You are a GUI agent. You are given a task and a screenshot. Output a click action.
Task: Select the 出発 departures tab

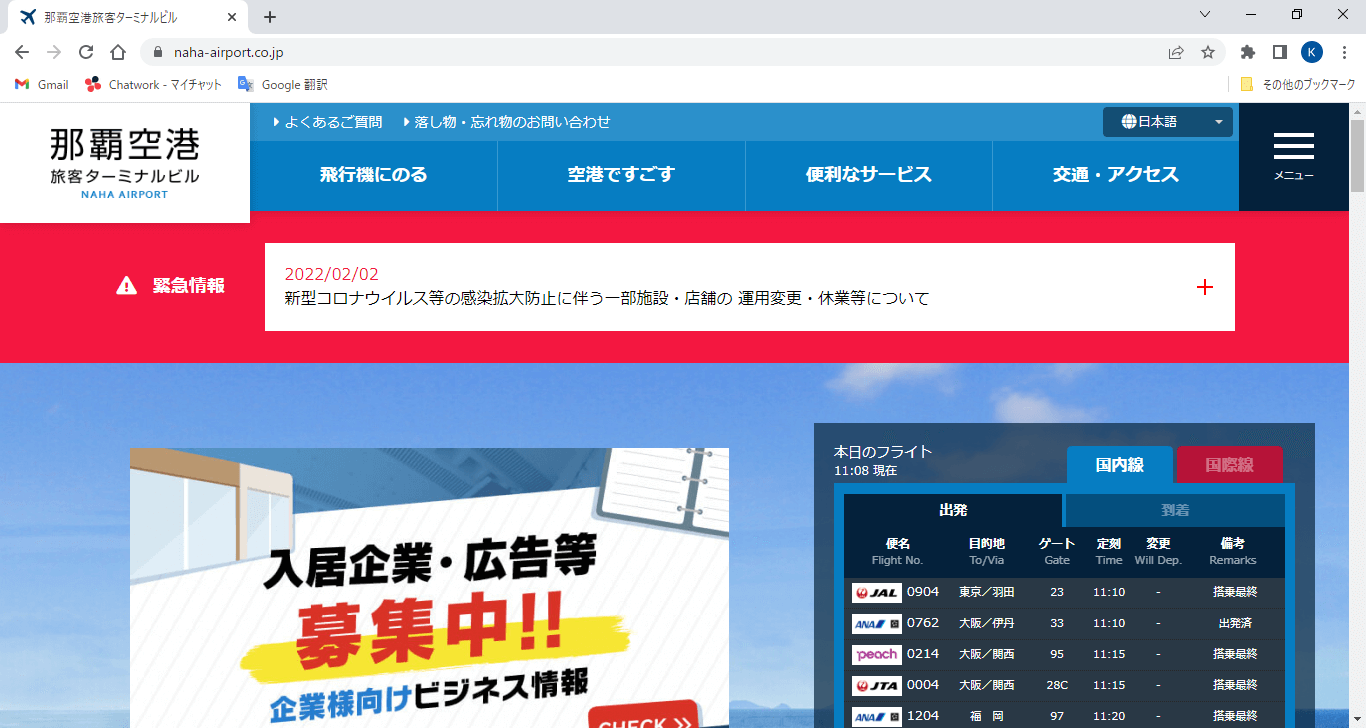(x=953, y=510)
